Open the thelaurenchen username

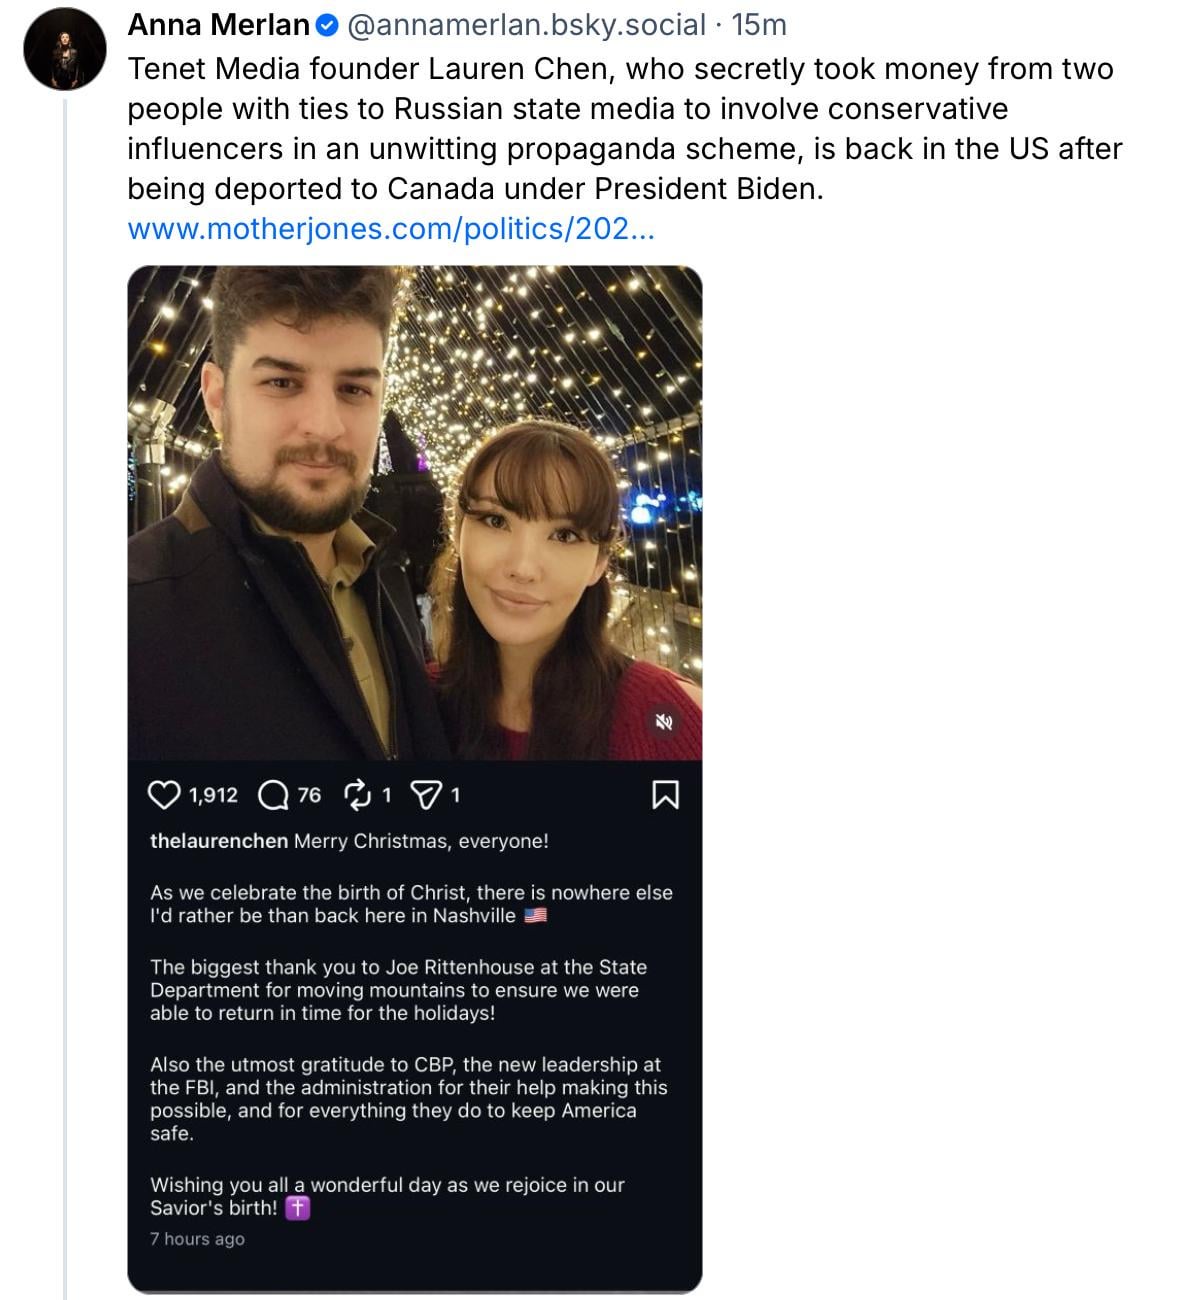point(219,841)
